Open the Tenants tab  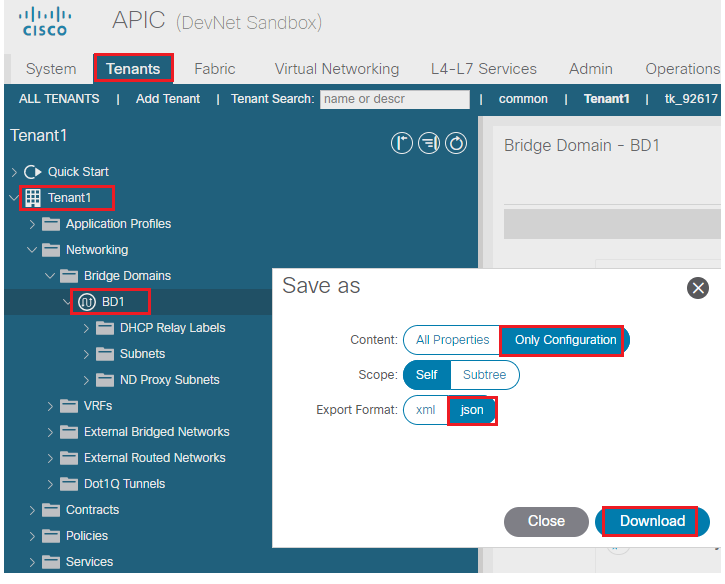point(133,69)
